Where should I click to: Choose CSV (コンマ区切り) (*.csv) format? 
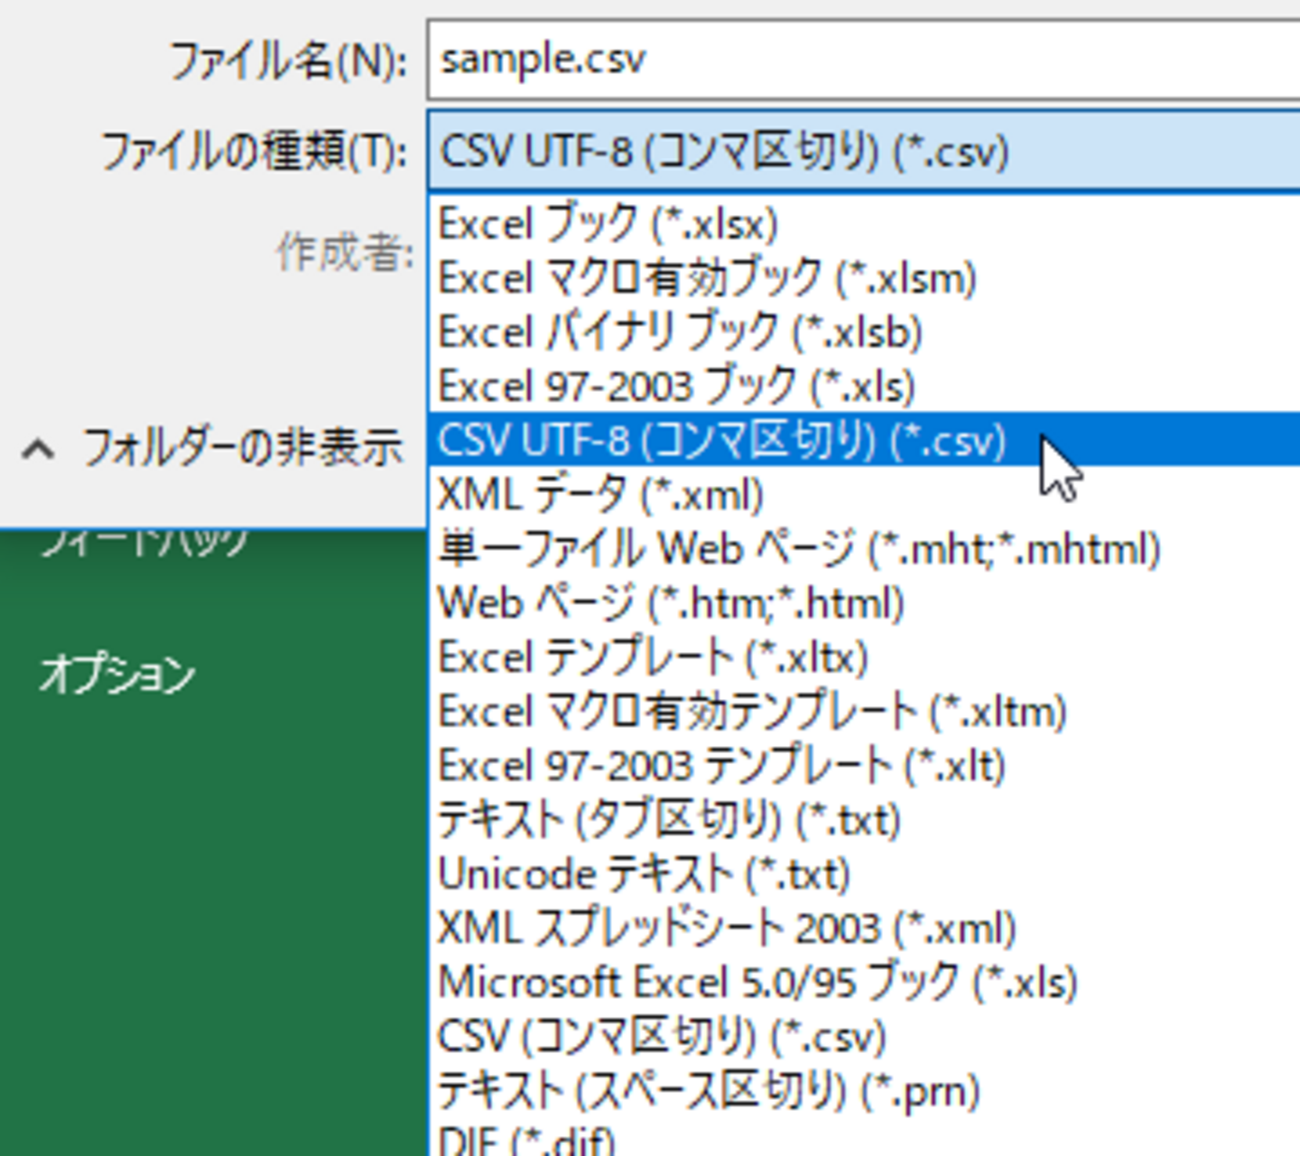[x=660, y=1035]
